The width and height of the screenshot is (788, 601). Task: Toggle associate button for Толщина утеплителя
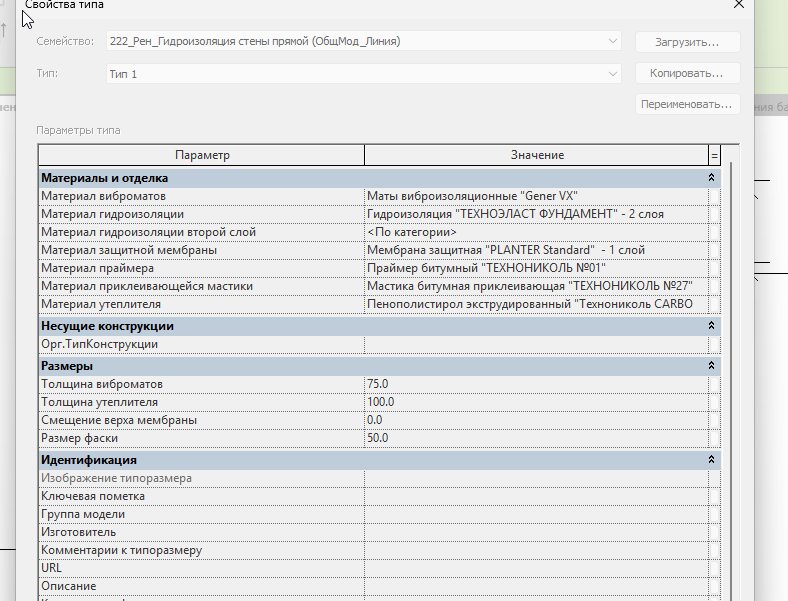tap(714, 402)
